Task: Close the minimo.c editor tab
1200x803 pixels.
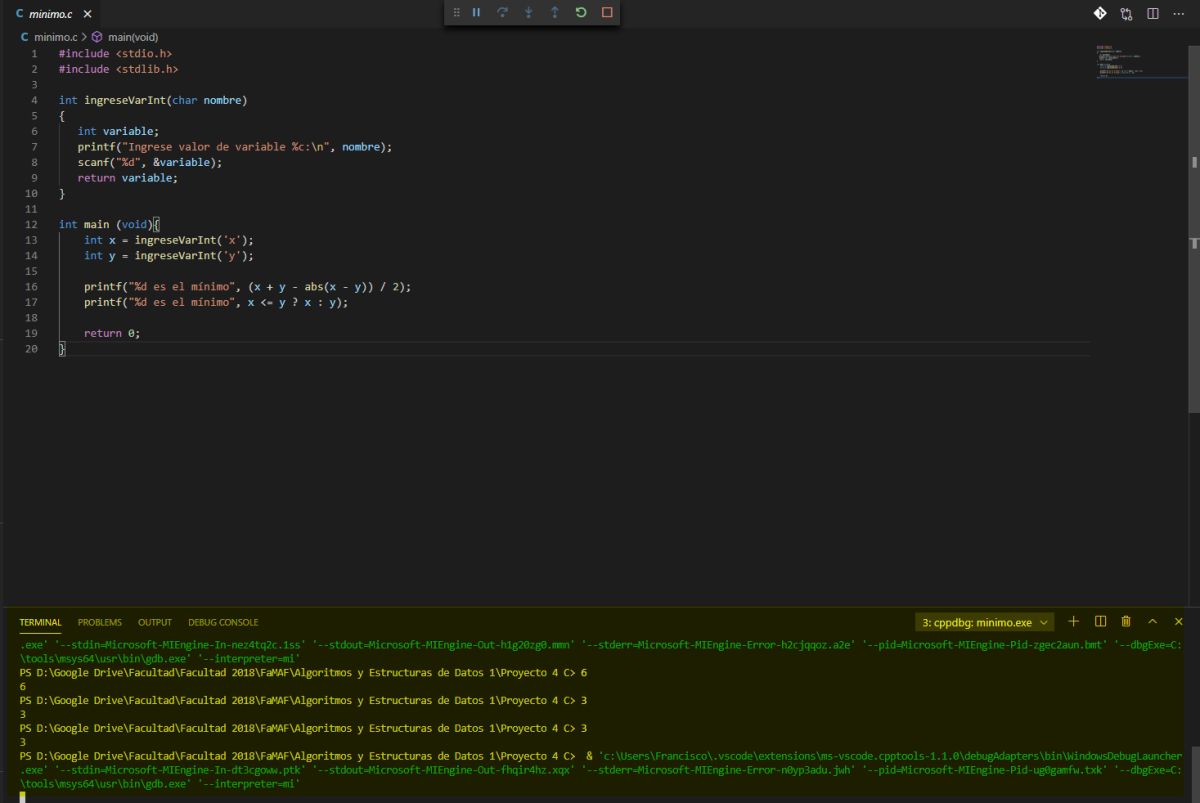Action: 87,14
